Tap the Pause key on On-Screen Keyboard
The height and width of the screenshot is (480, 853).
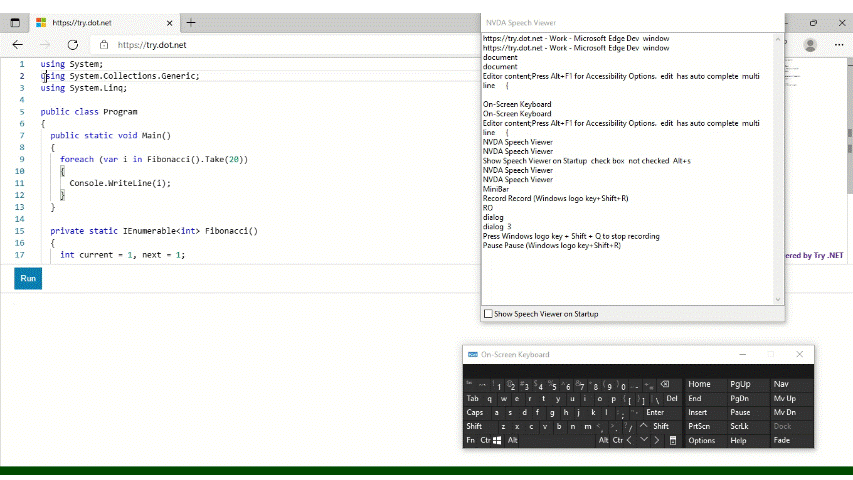tap(748, 413)
